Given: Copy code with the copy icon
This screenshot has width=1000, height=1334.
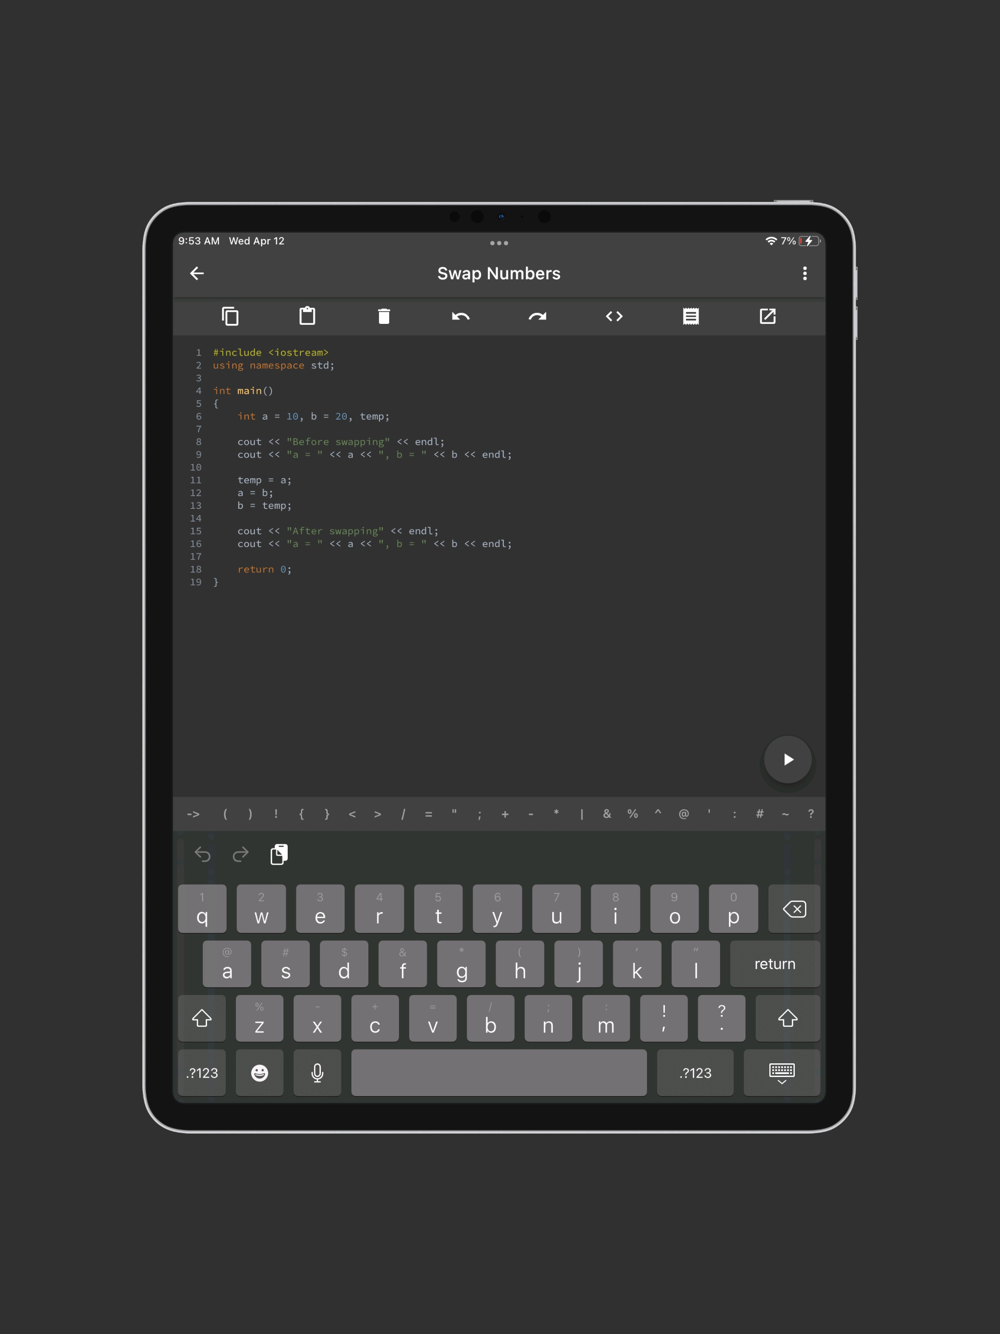Looking at the screenshot, I should [230, 316].
